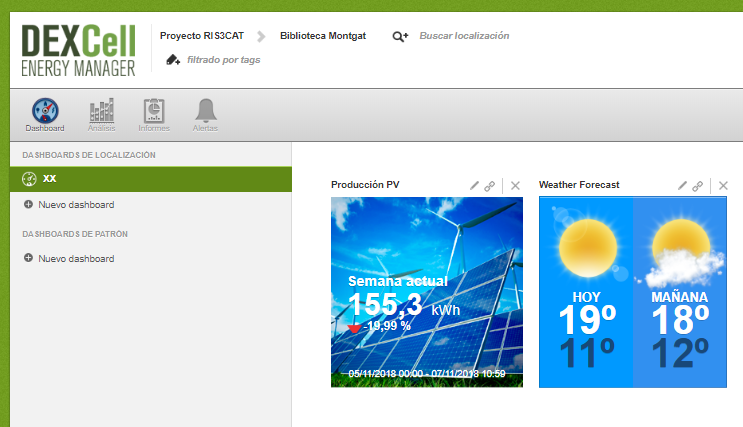Add Nuevo dashboard under Dashboards de Patrón
This screenshot has width=743, height=427.
(x=76, y=259)
